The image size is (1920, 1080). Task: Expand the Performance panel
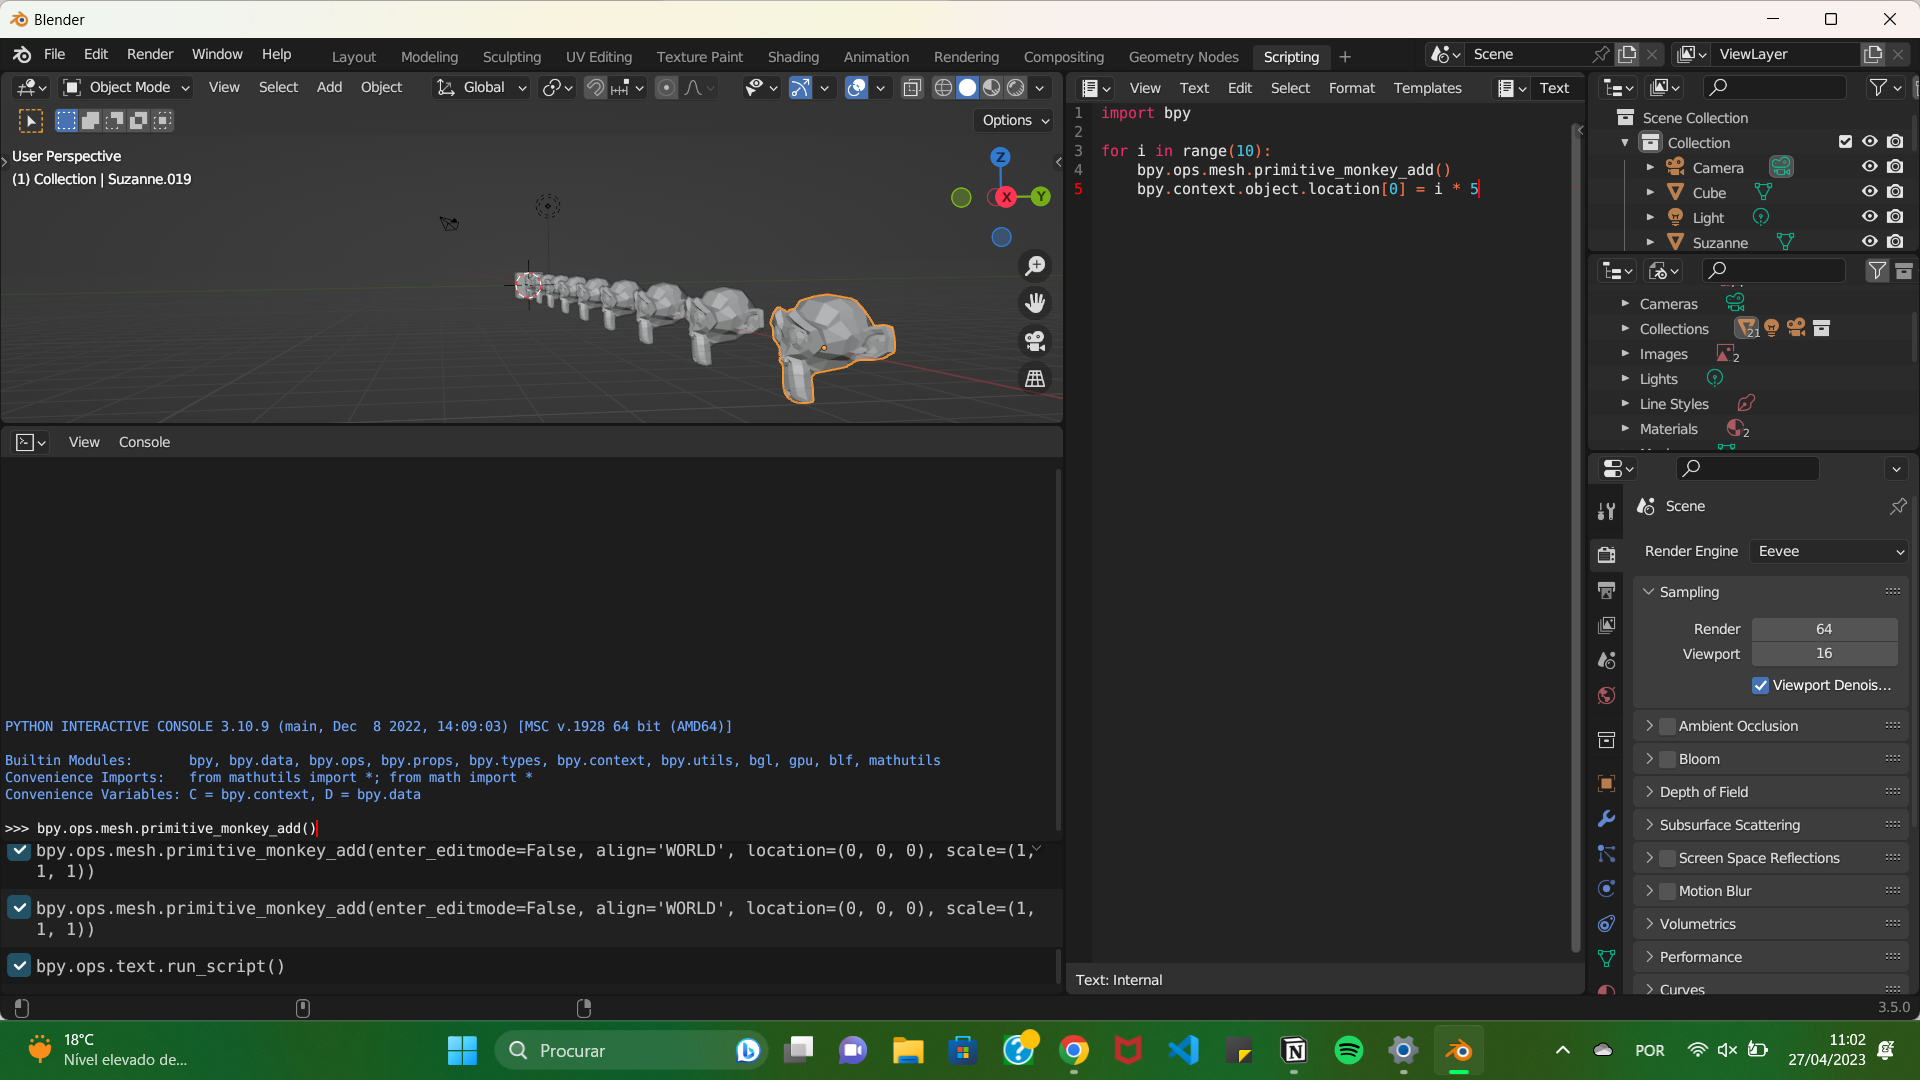[1648, 957]
